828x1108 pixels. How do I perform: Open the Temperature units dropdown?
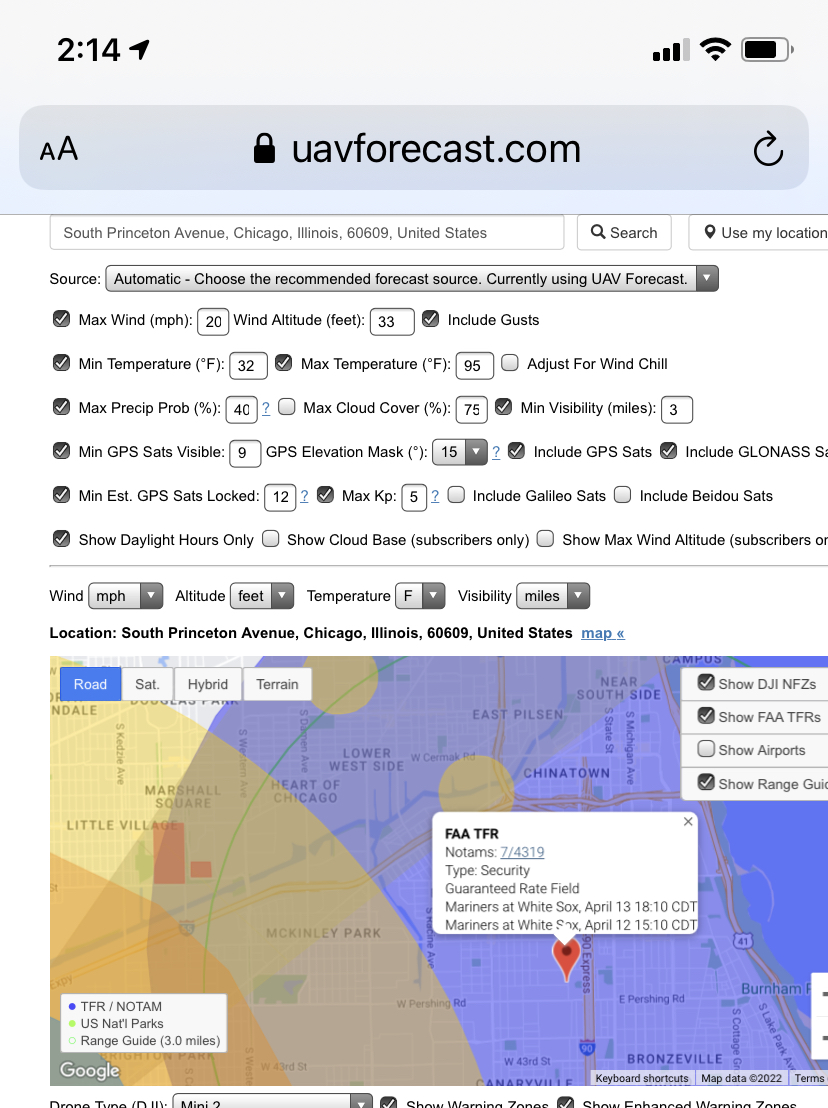pos(420,596)
